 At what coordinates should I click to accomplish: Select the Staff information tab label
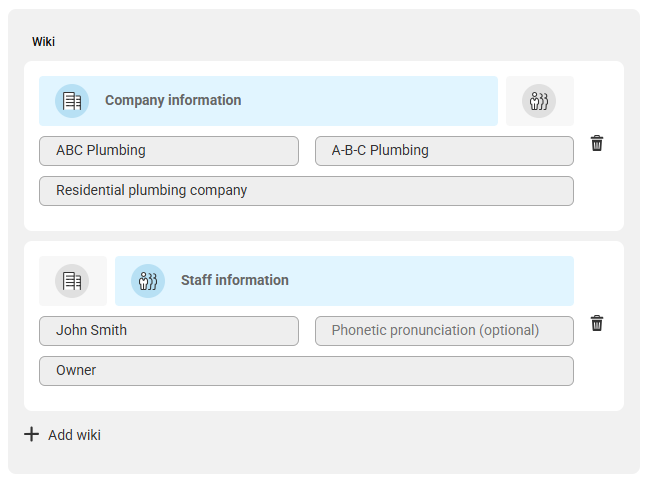(235, 280)
